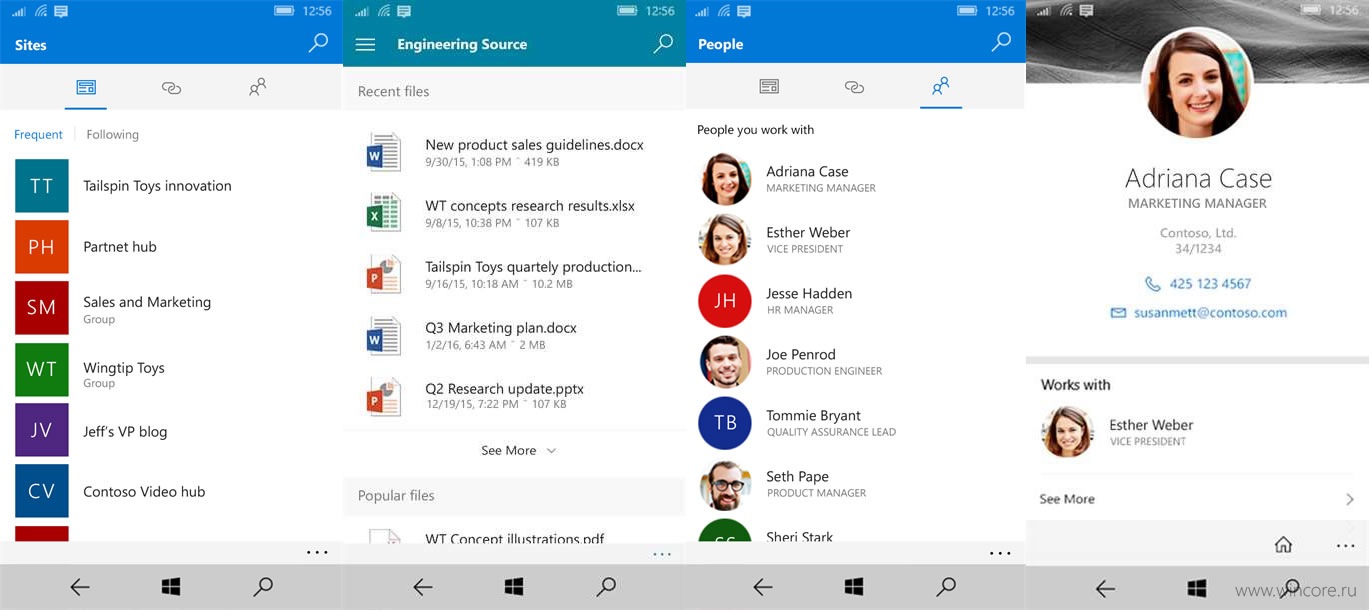The image size is (1369, 610).
Task: Open hamburger menu in Engineering Source
Action: (365, 45)
